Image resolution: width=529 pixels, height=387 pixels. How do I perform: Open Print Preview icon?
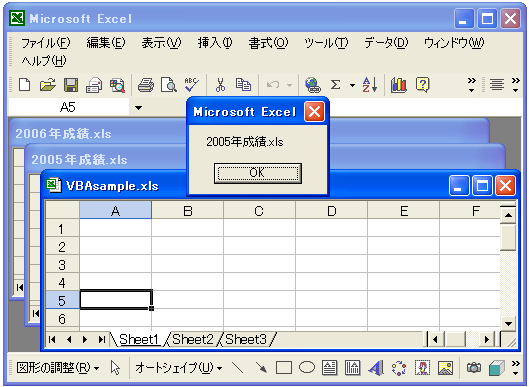[x=169, y=85]
